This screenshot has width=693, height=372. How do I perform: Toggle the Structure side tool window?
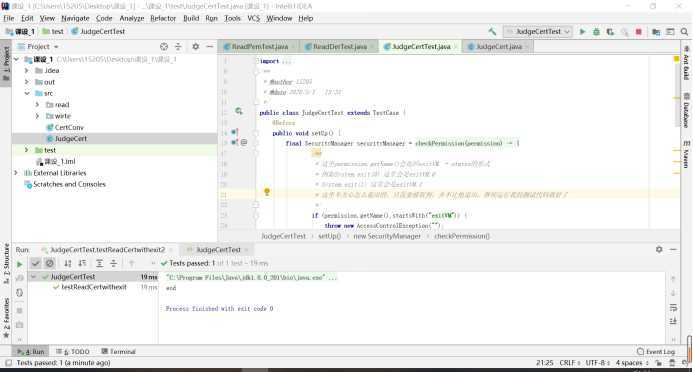tap(6, 263)
